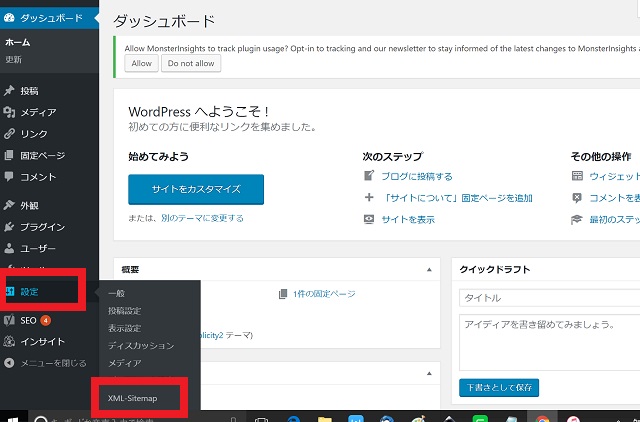Click the サイトをカスタマイズ button
640x422 pixels.
point(196,189)
